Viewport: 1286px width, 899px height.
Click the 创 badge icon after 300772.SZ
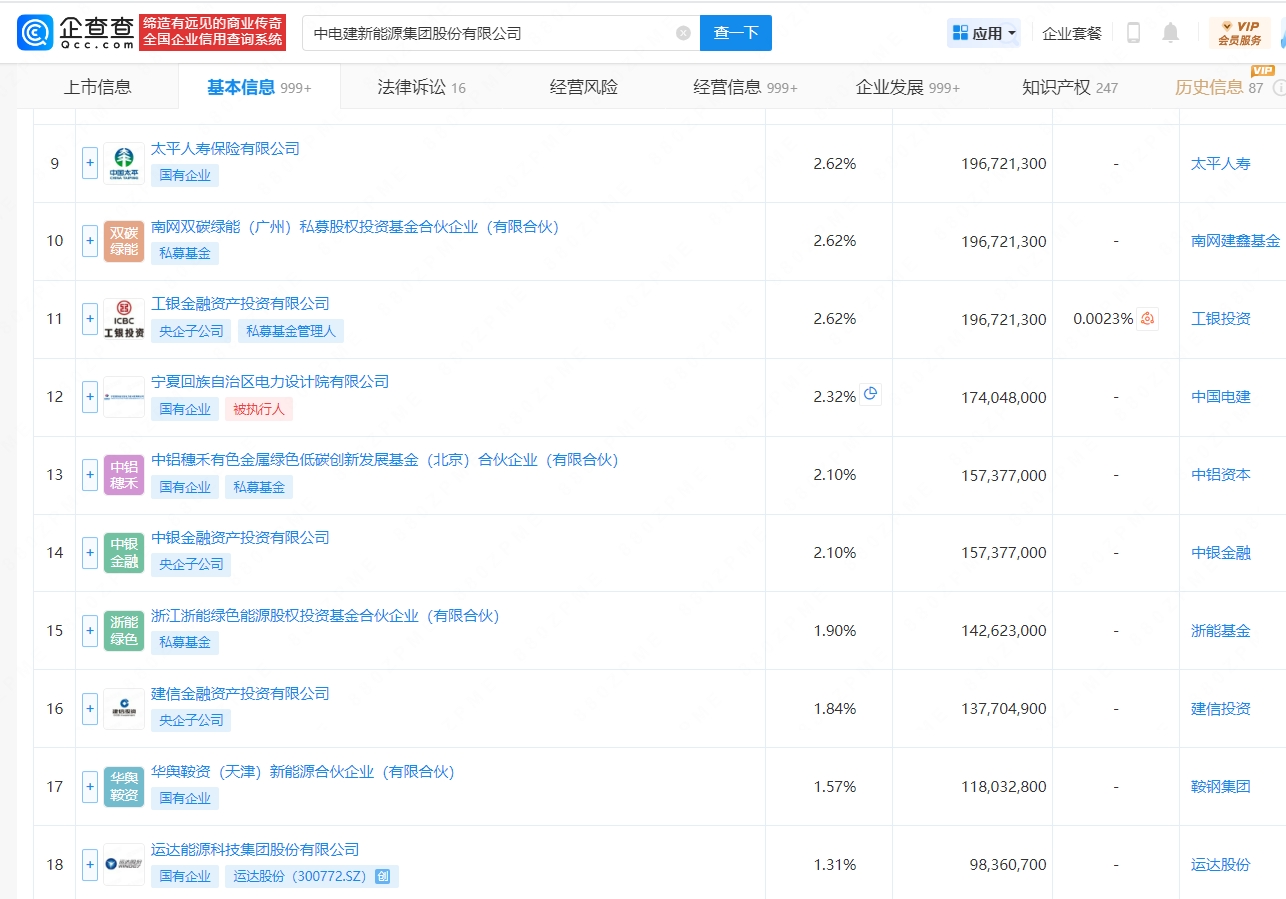tap(382, 876)
